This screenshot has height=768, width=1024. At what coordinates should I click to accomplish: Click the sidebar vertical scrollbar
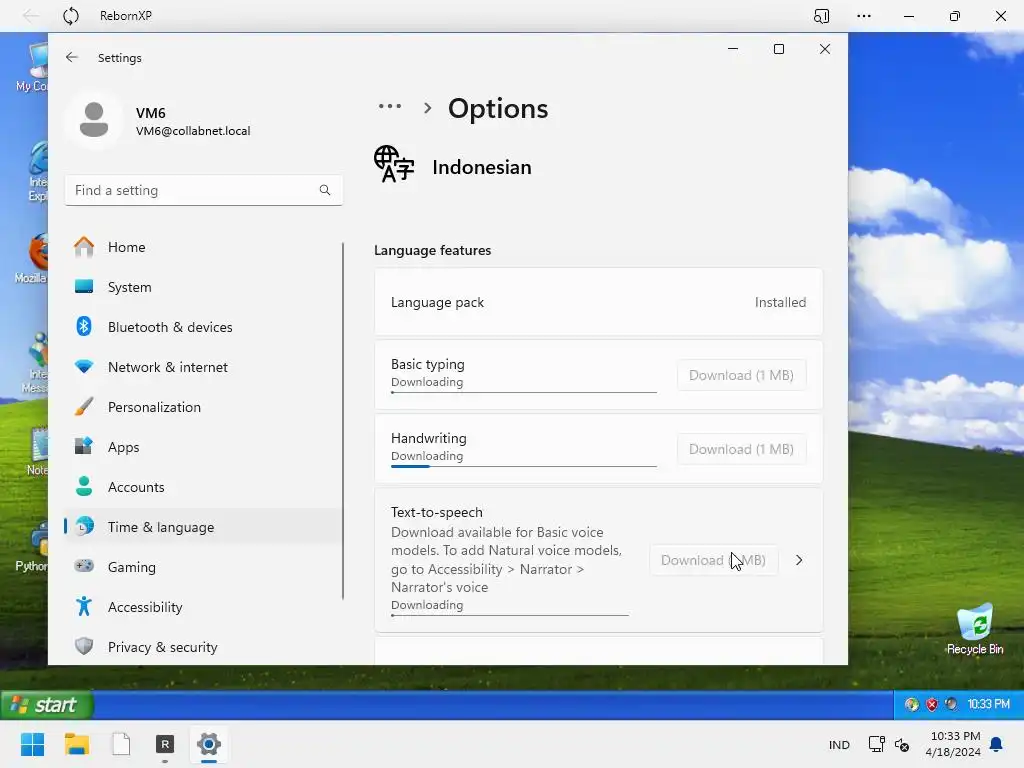(x=343, y=421)
